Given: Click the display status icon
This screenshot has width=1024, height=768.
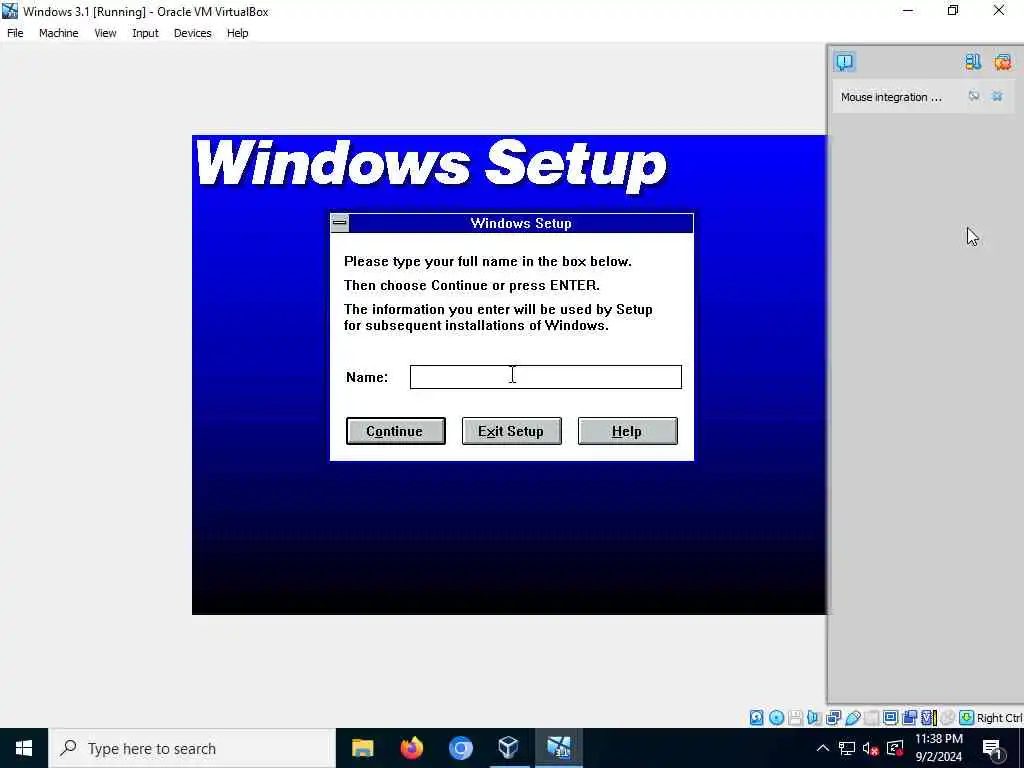Looking at the screenshot, I should [890, 718].
